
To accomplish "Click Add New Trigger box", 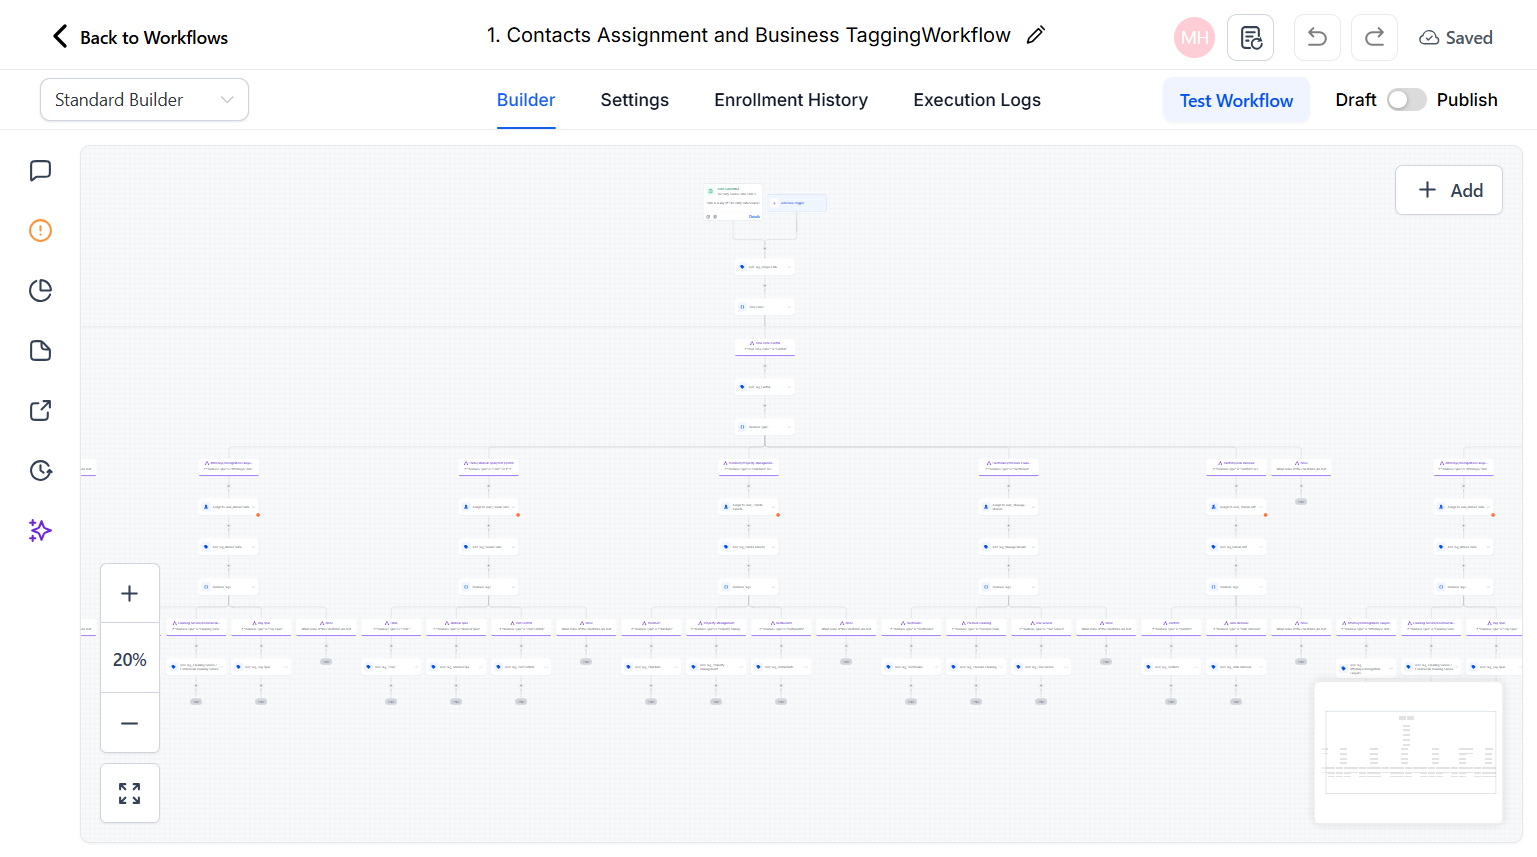I will tap(797, 203).
